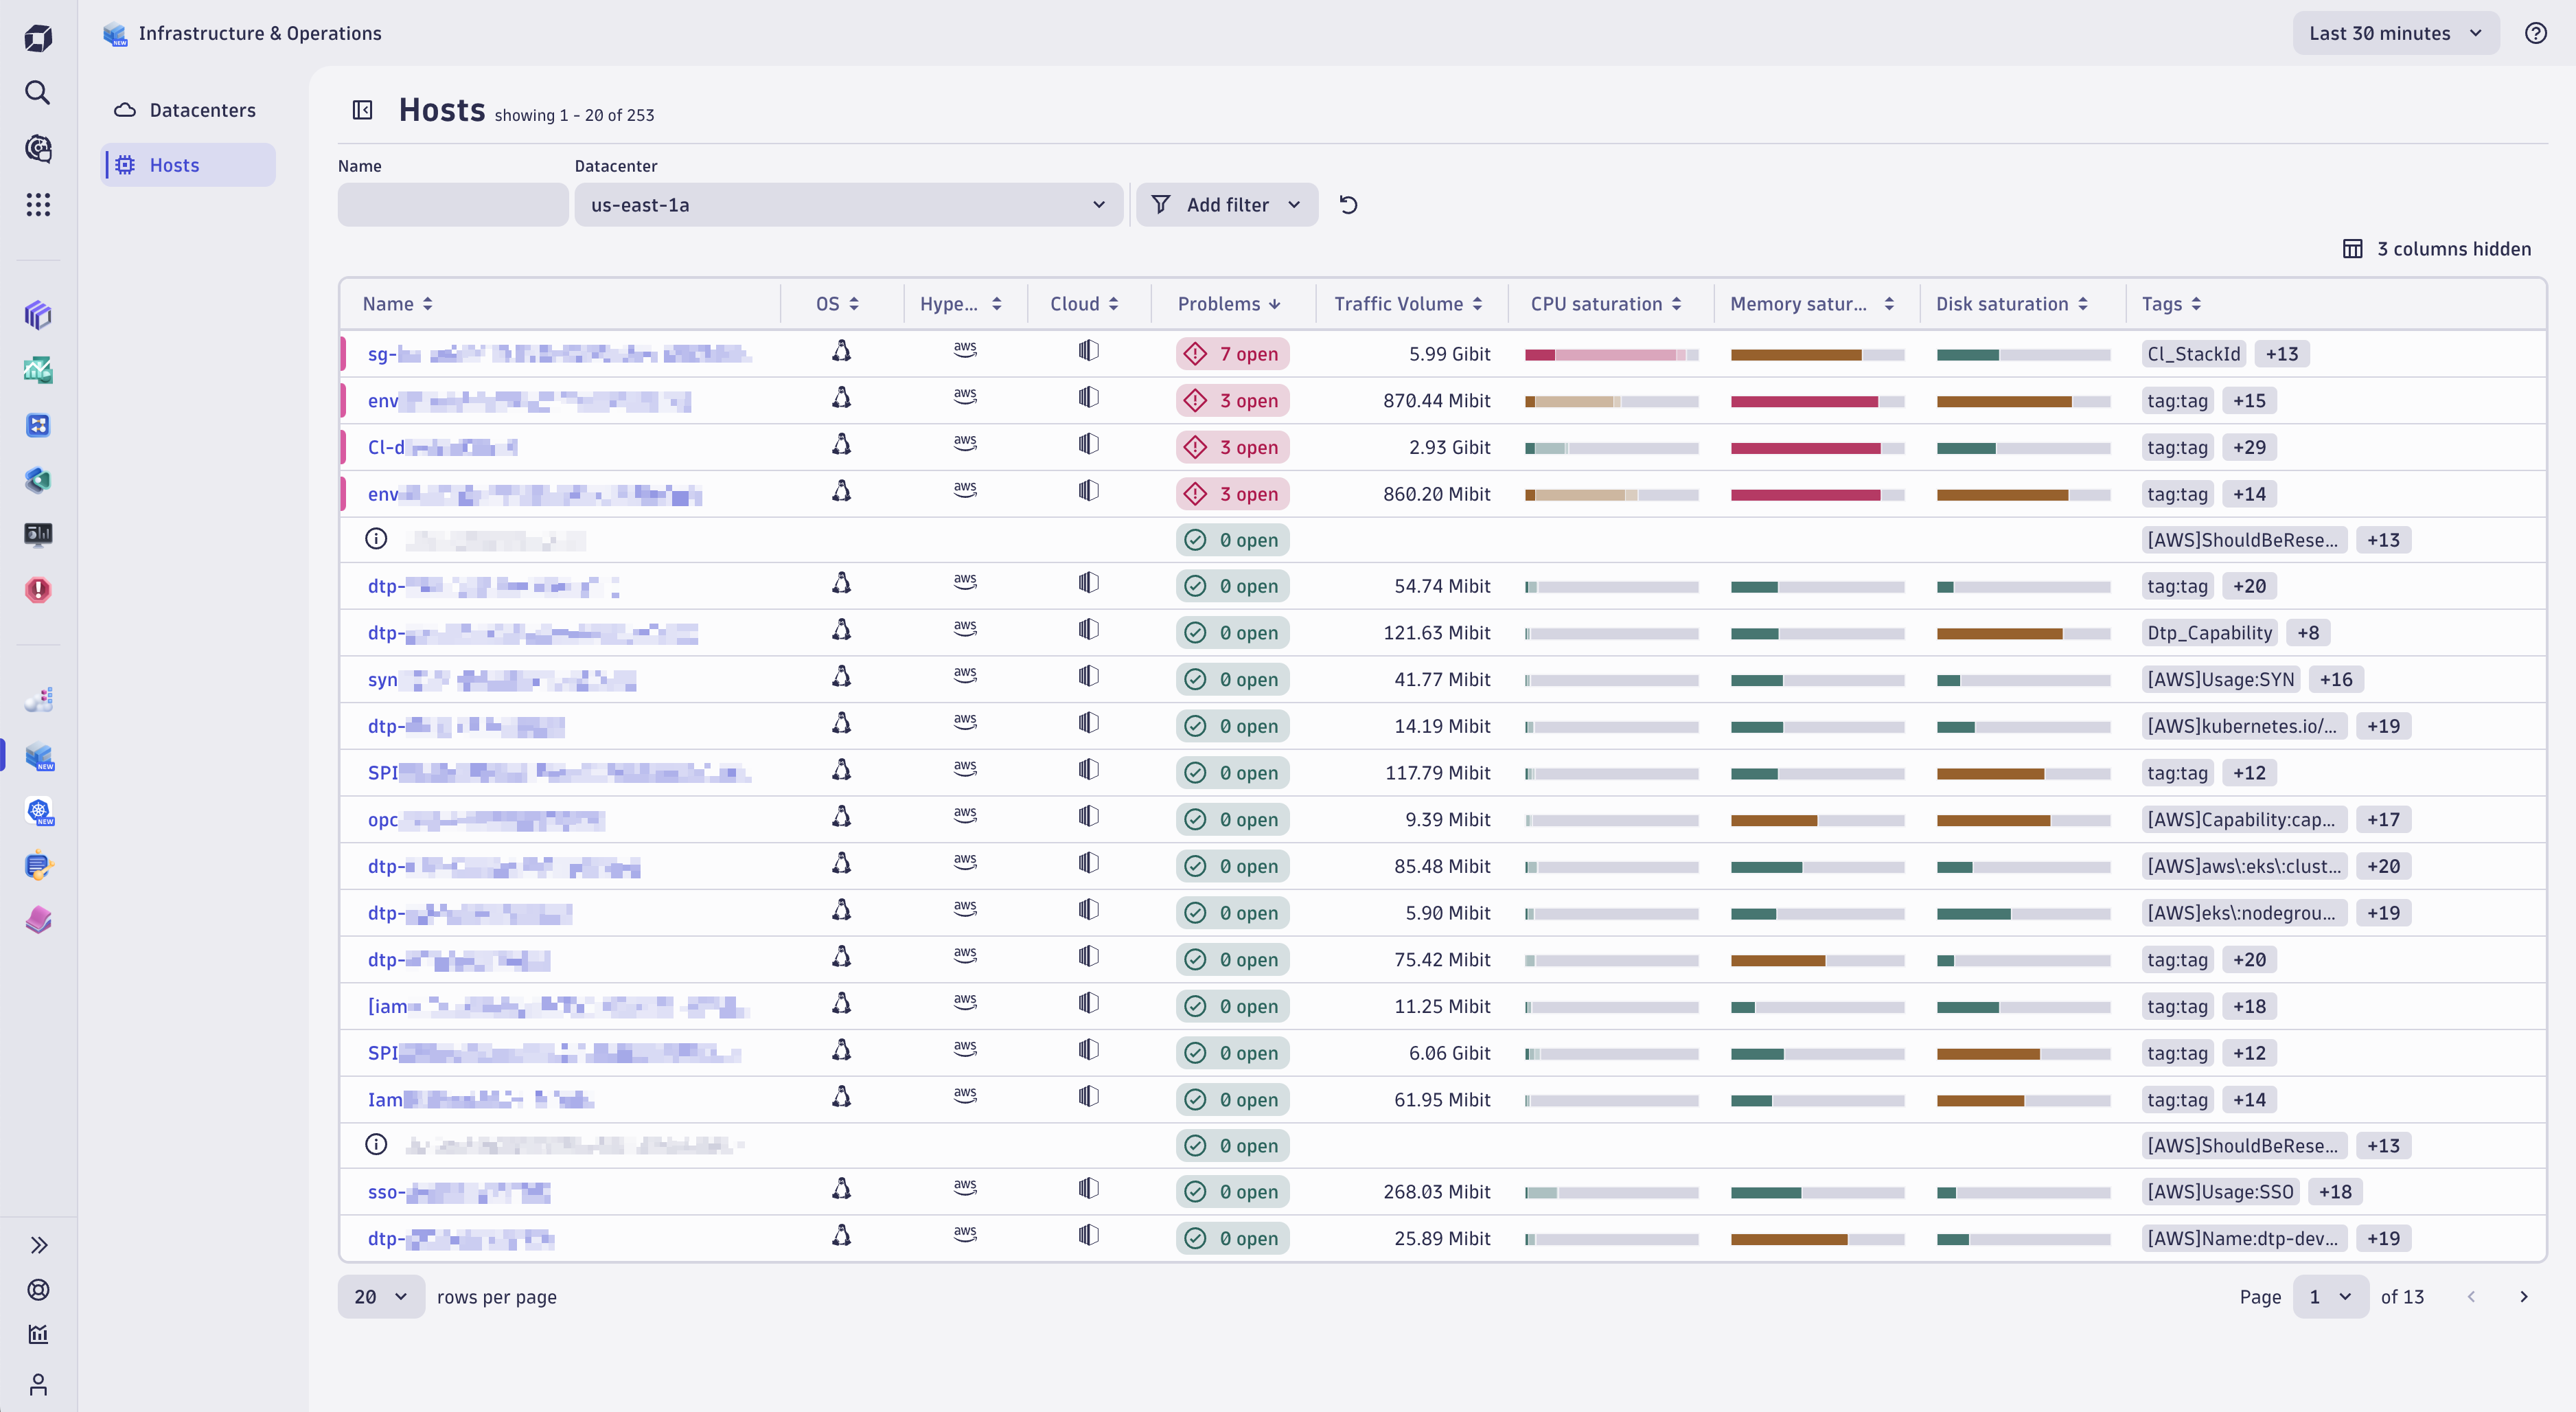Collapse the Hosts panel using the sidebar toggle icon

(x=362, y=110)
